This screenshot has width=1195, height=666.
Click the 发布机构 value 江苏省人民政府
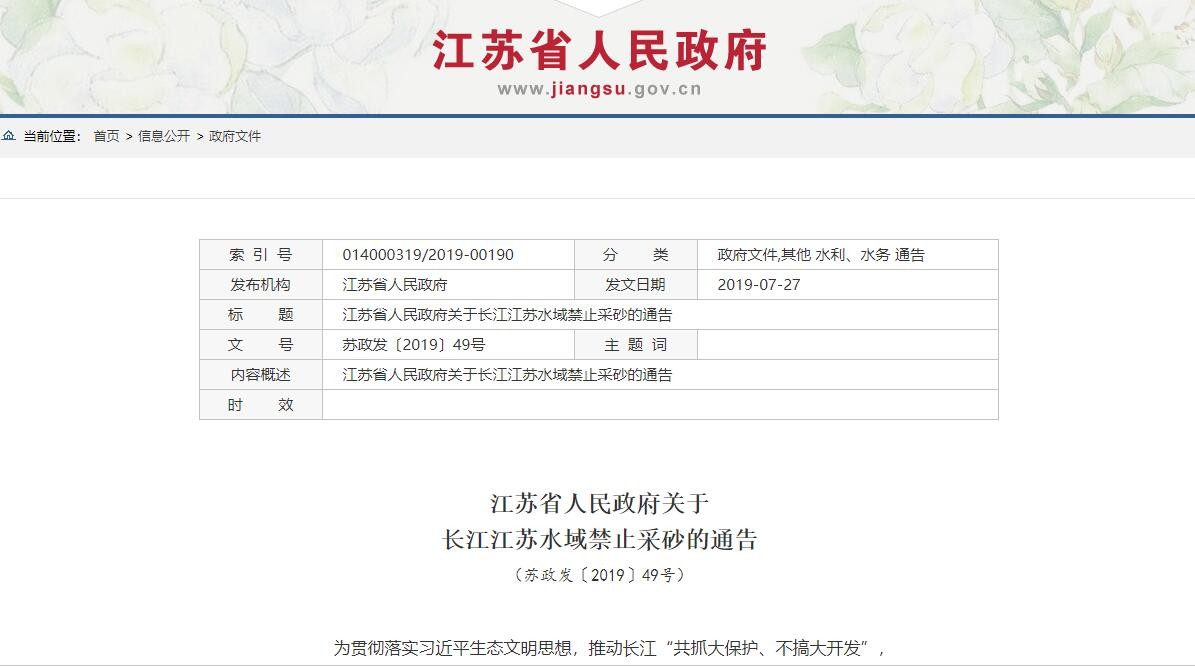click(x=394, y=285)
